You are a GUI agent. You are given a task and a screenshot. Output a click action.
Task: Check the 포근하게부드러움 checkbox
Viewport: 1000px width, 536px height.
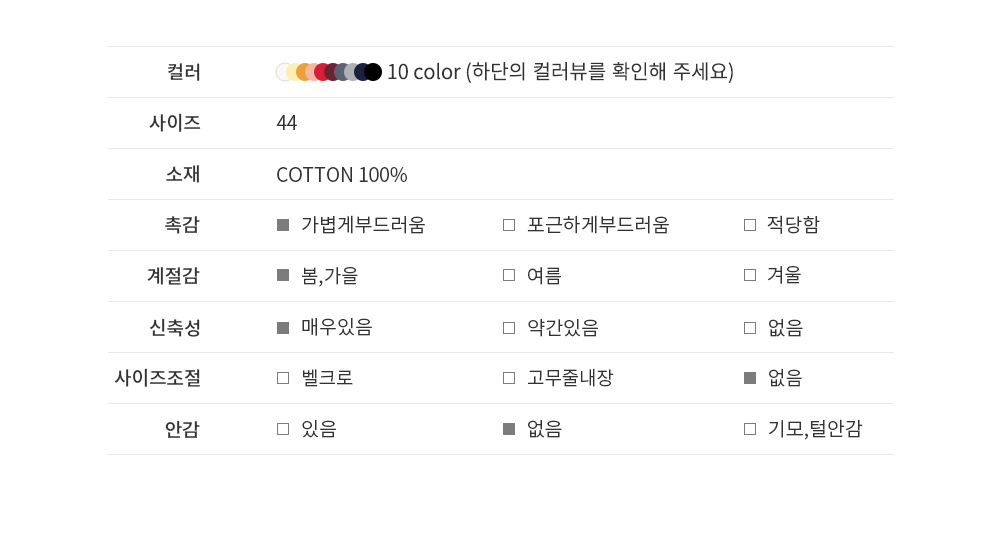[509, 225]
